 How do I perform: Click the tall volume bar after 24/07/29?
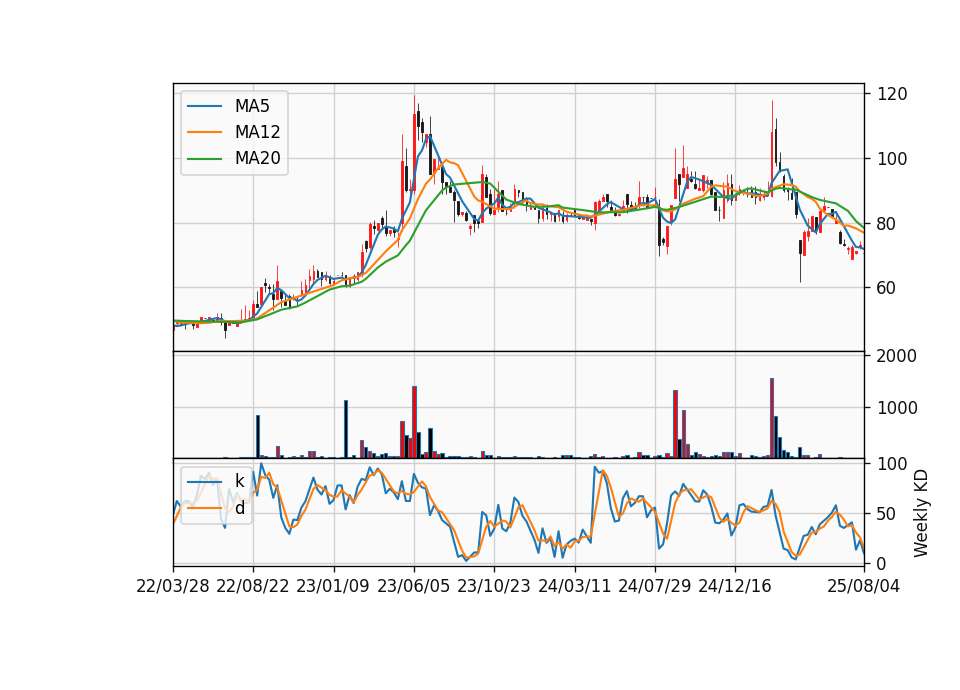pos(675,424)
